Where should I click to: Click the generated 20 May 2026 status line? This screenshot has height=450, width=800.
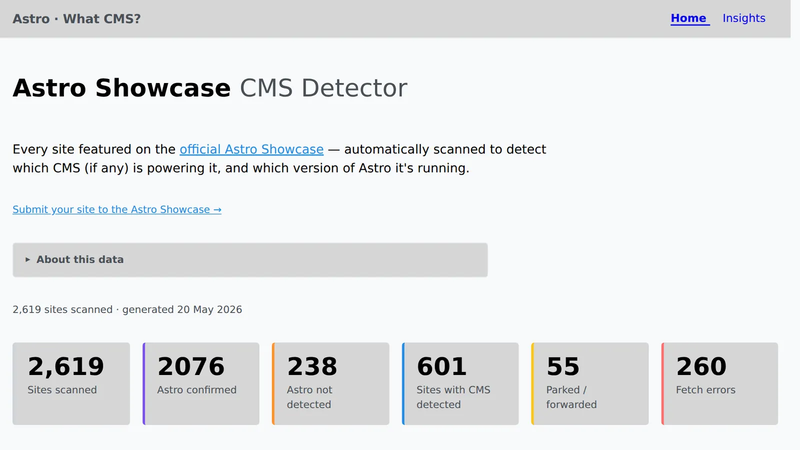point(128,310)
